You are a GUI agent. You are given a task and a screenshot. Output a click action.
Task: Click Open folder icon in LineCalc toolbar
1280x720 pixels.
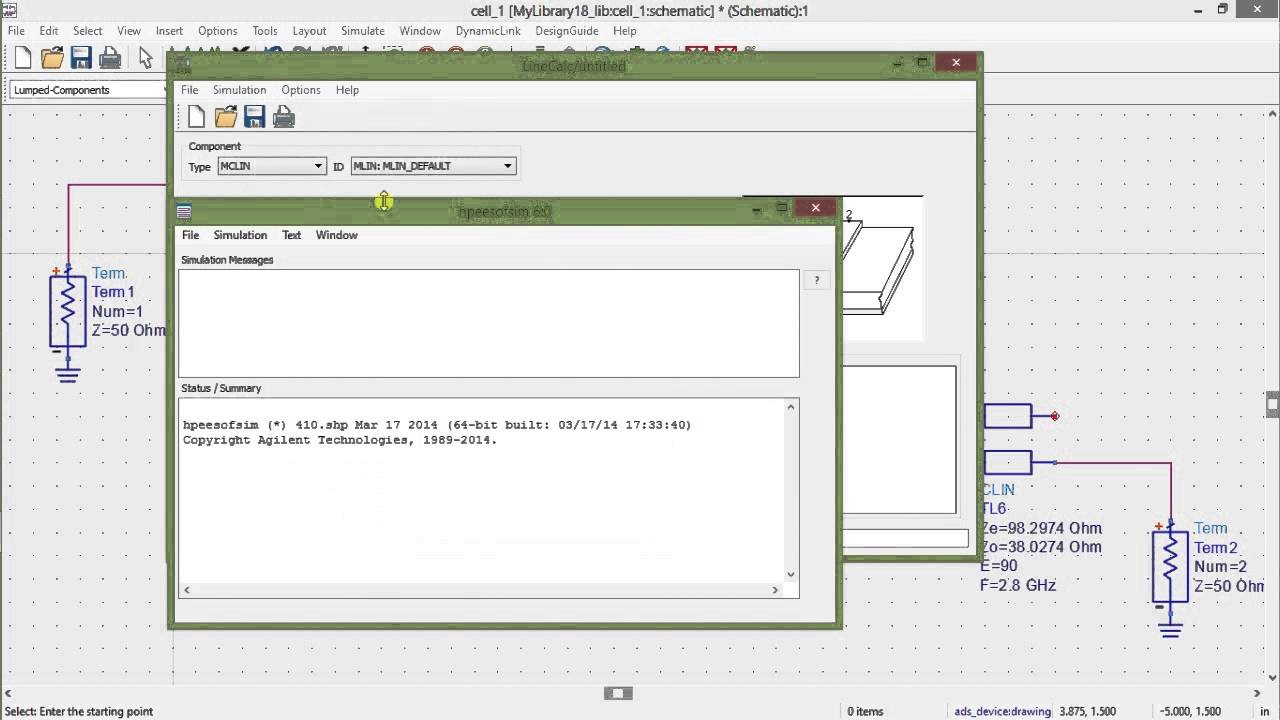(226, 117)
